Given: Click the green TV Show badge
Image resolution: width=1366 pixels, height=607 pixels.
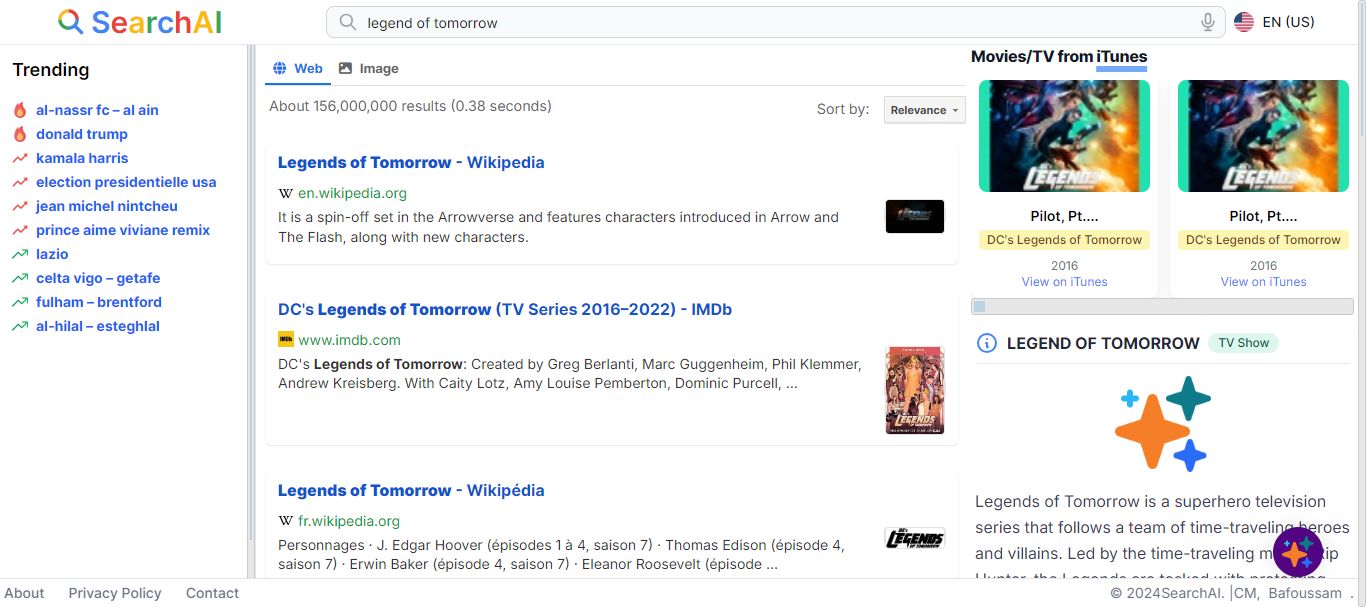Looking at the screenshot, I should point(1243,343).
